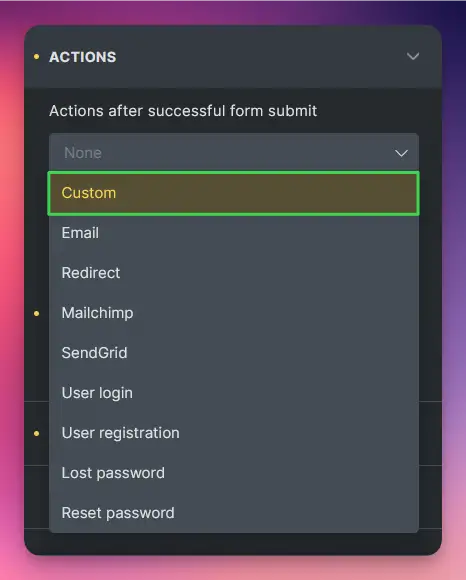Image resolution: width=466 pixels, height=580 pixels.
Task: Click the yellow dot left of Mailchimp
Action: coord(36,313)
